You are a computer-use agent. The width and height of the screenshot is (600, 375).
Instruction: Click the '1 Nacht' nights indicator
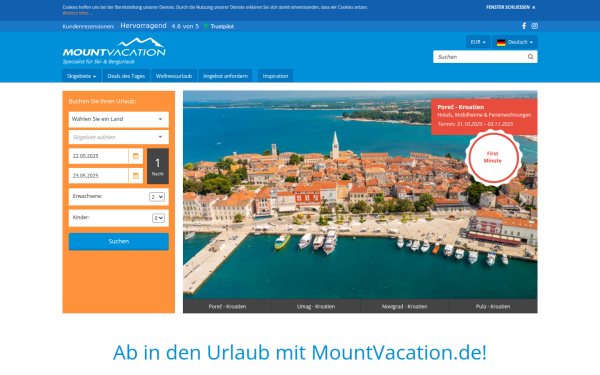[x=158, y=166]
